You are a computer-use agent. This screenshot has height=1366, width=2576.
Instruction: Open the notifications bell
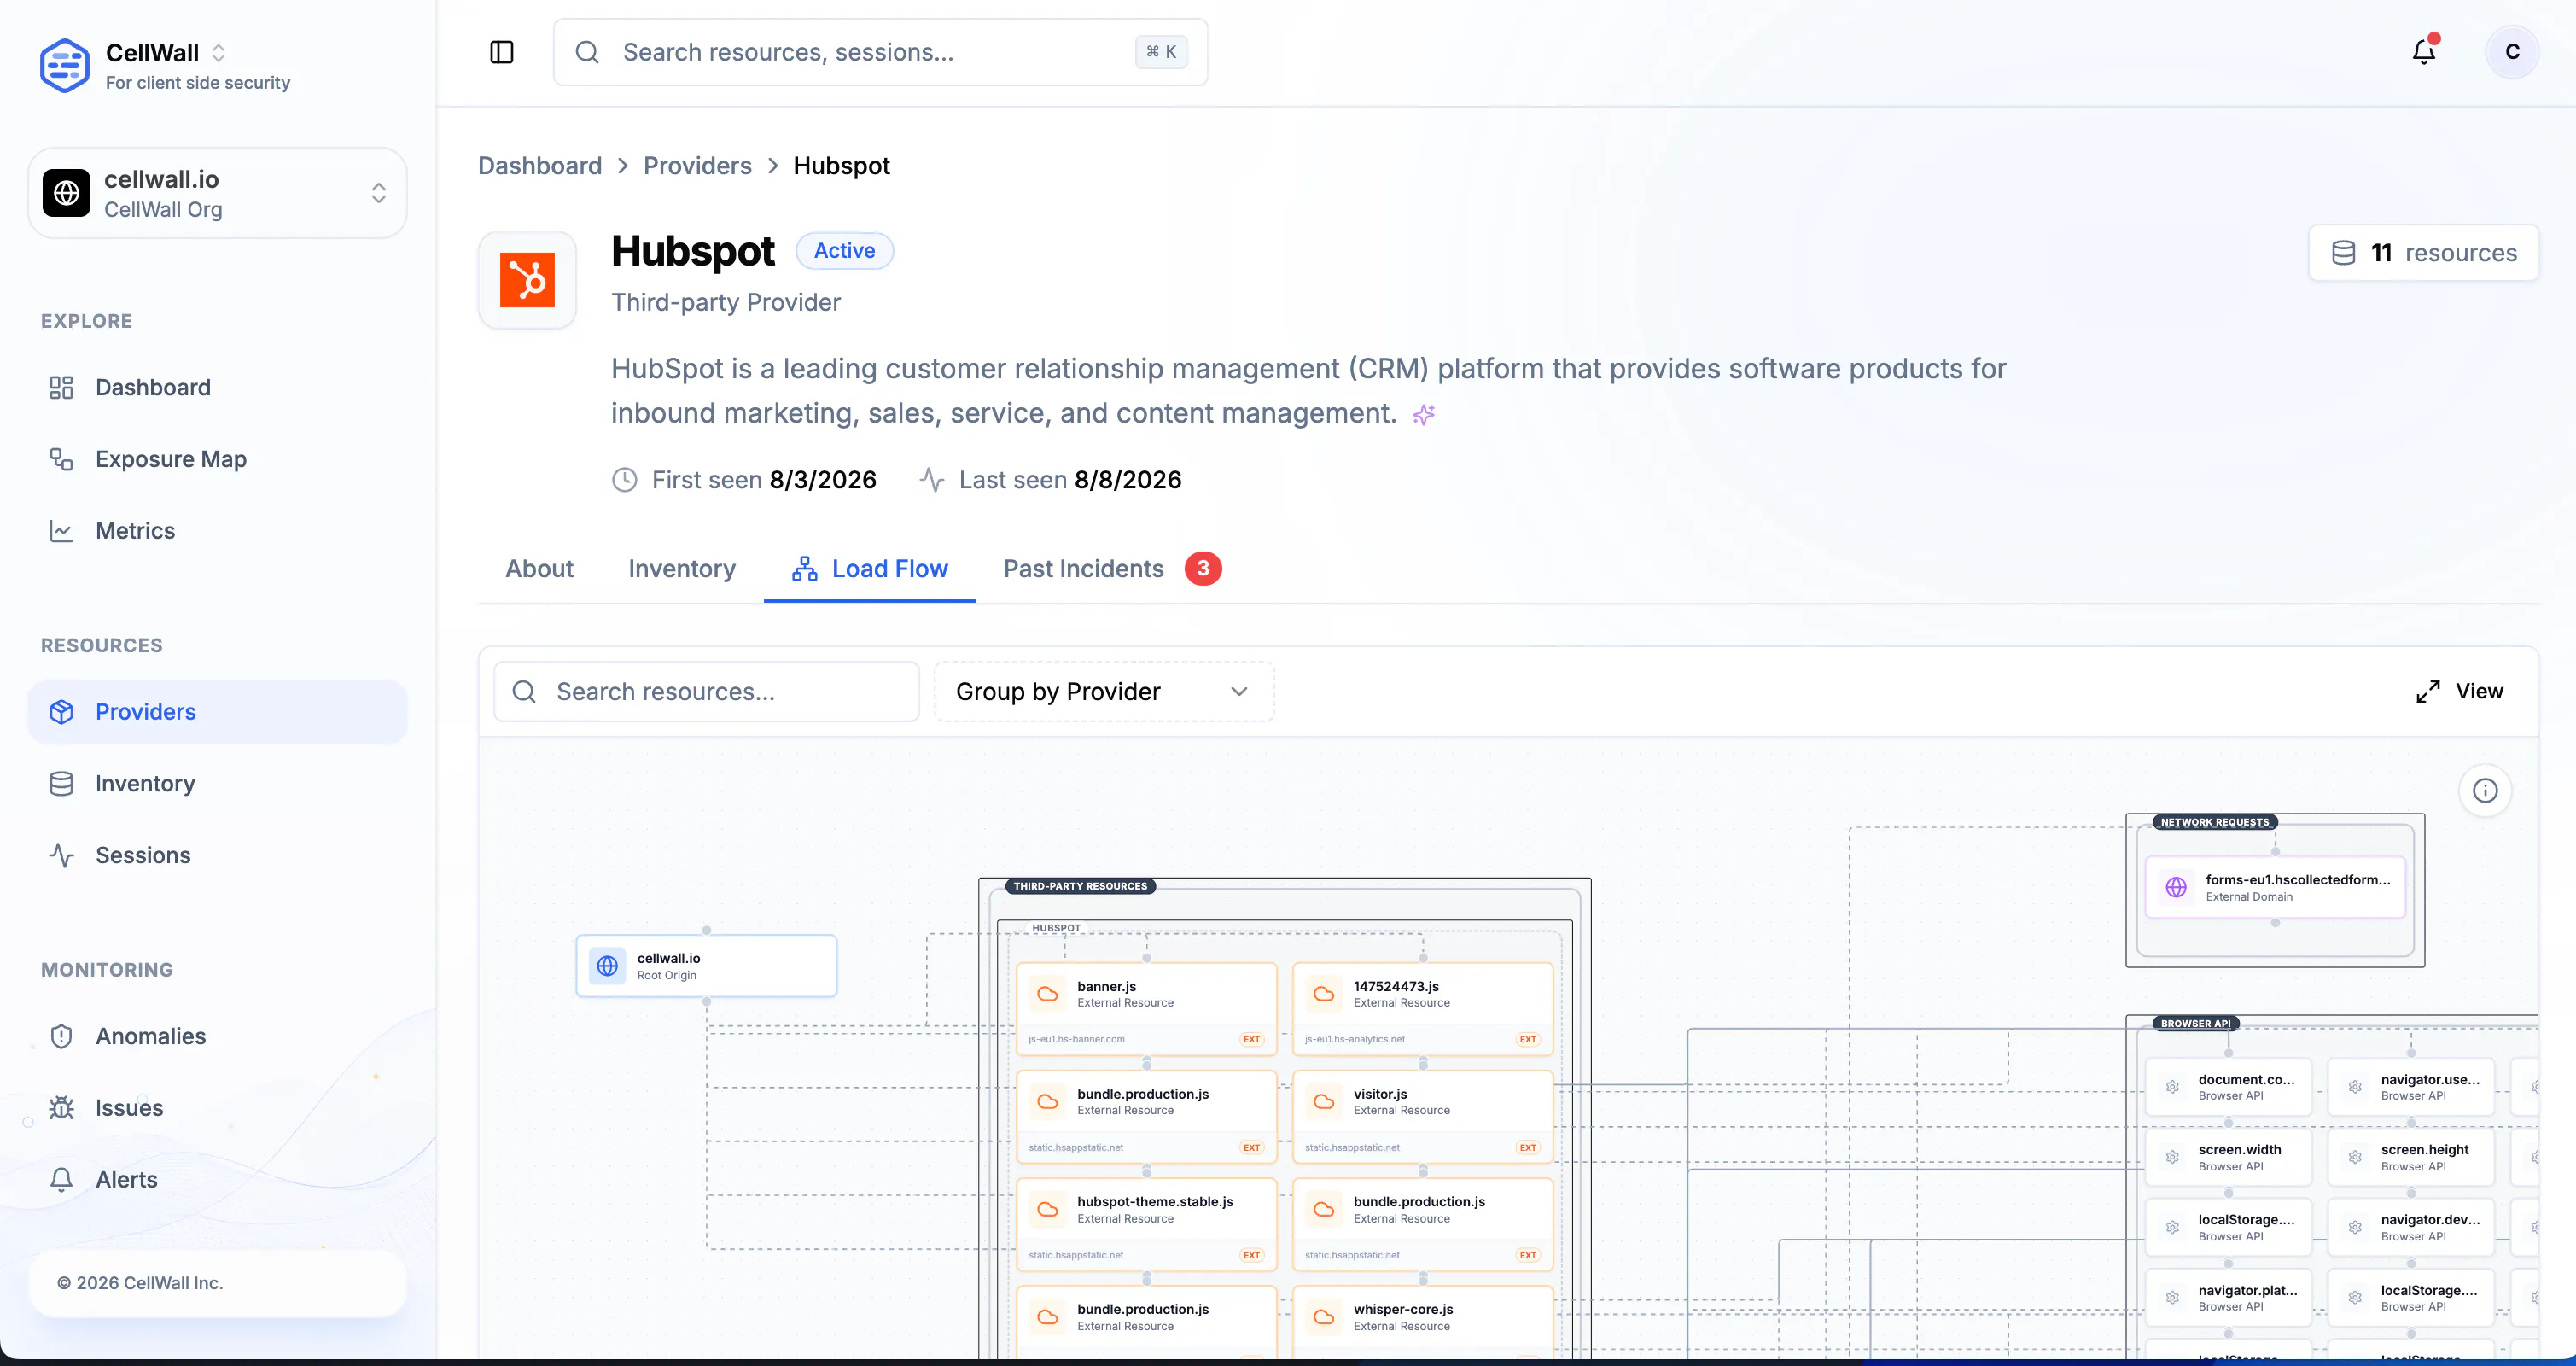click(2424, 52)
